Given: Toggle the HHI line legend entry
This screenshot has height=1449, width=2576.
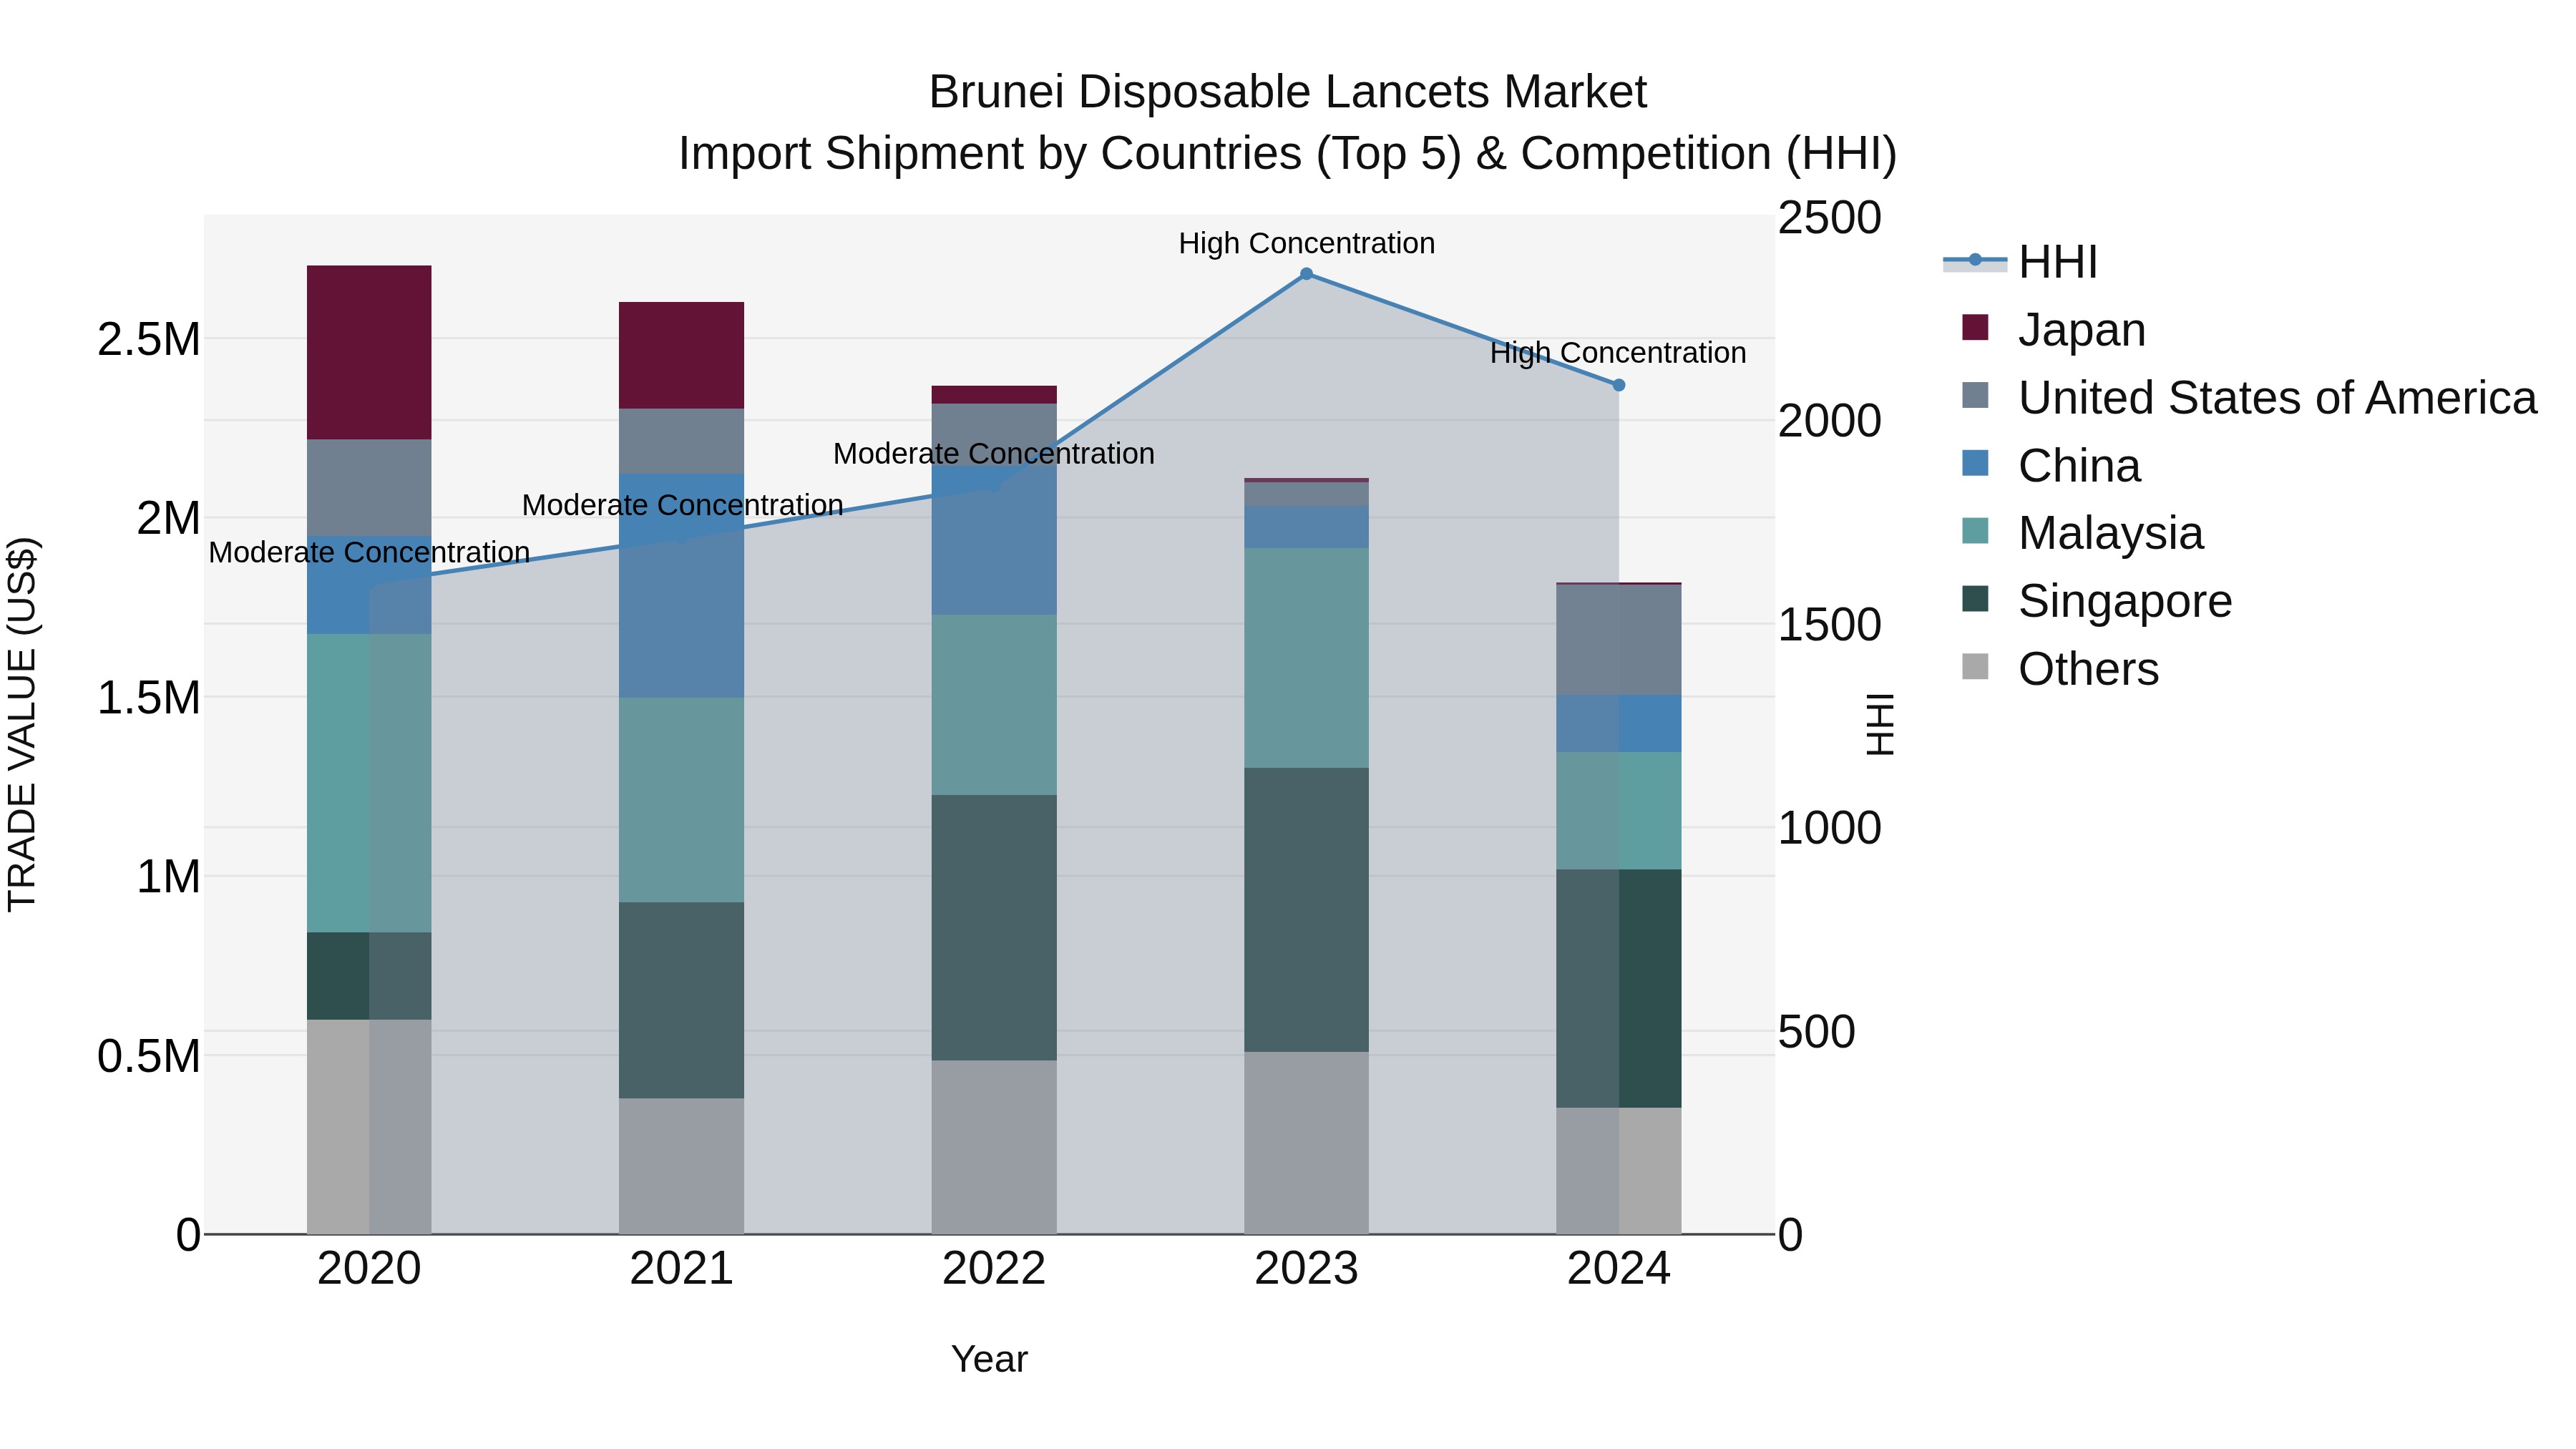Looking at the screenshot, I should pyautogui.click(x=2020, y=262).
